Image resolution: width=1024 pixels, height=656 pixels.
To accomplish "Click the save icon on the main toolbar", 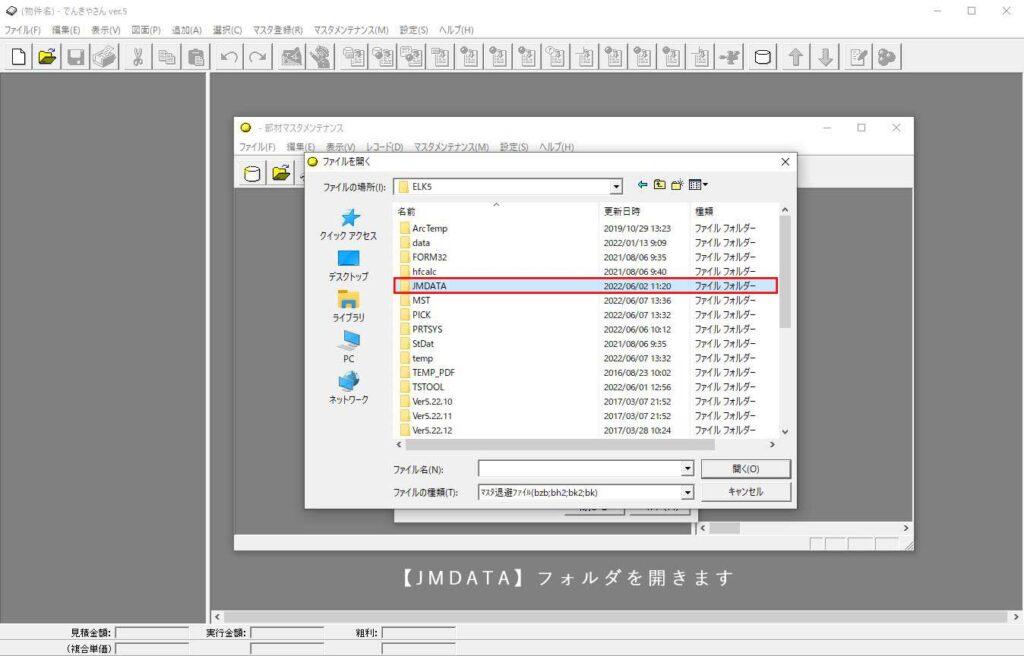I will pos(75,57).
